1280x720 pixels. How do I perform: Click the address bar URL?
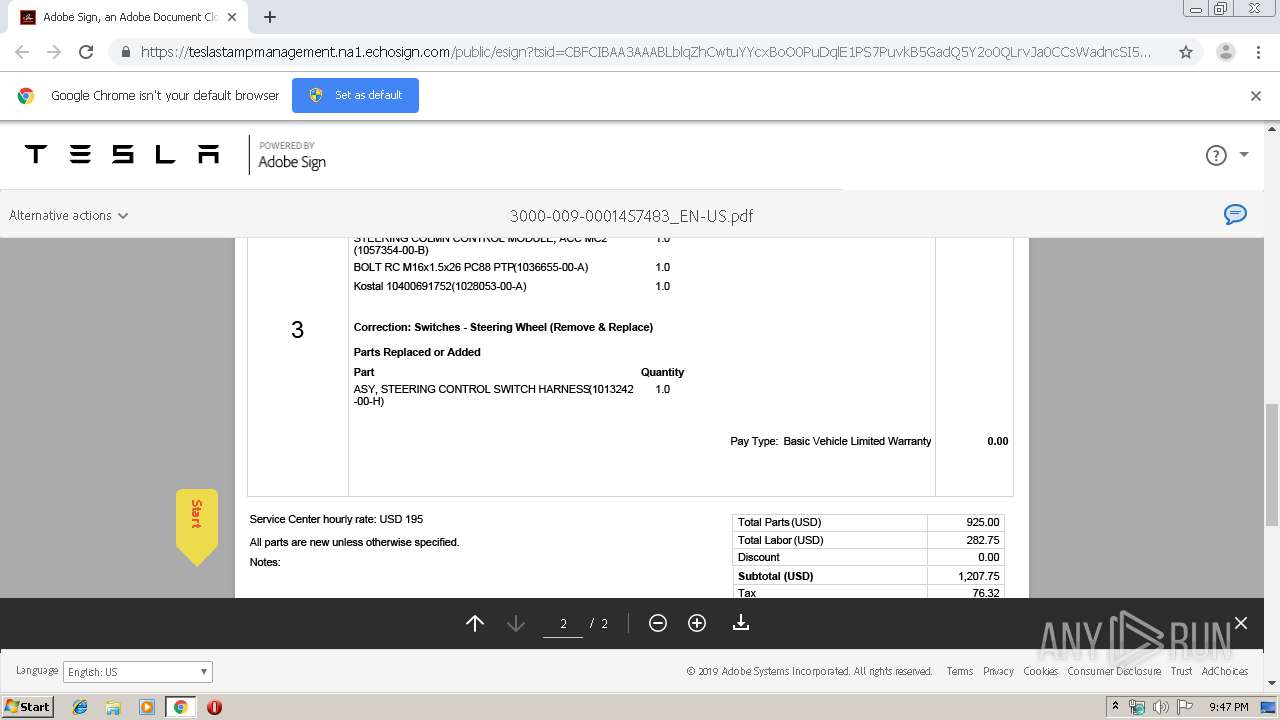click(x=645, y=52)
